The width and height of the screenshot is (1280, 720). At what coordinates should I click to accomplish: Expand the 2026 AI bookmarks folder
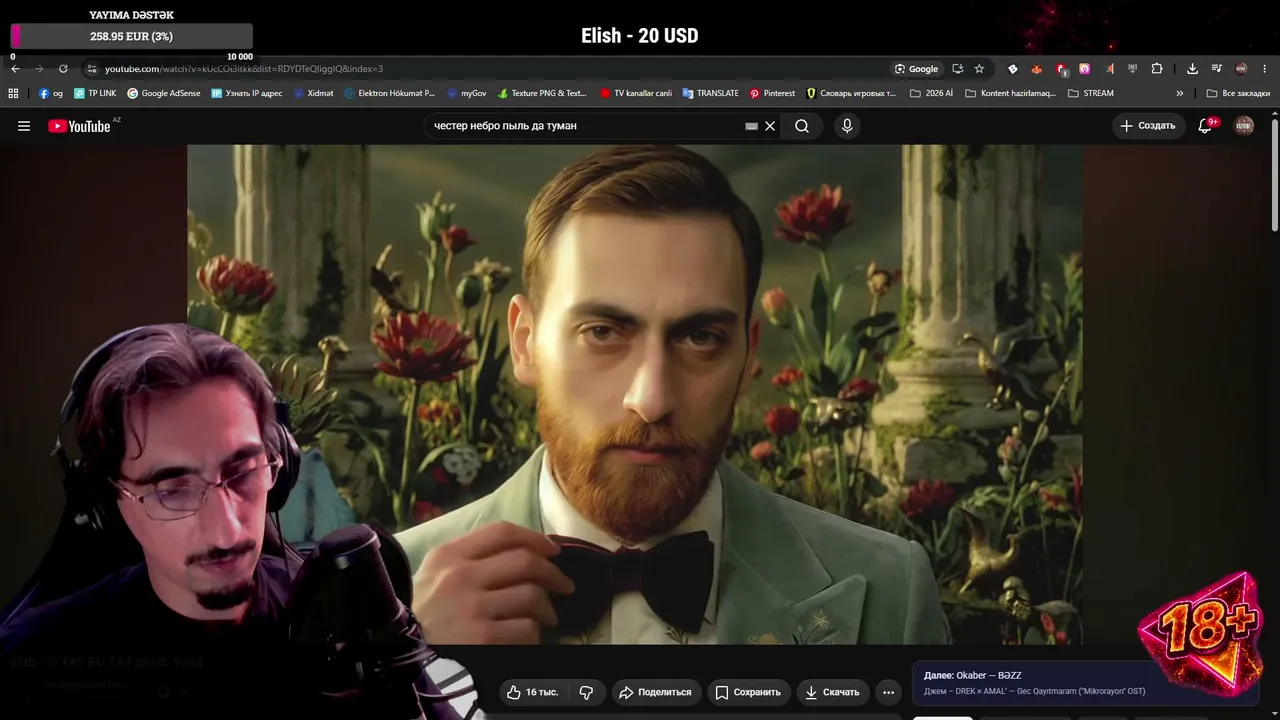[931, 93]
